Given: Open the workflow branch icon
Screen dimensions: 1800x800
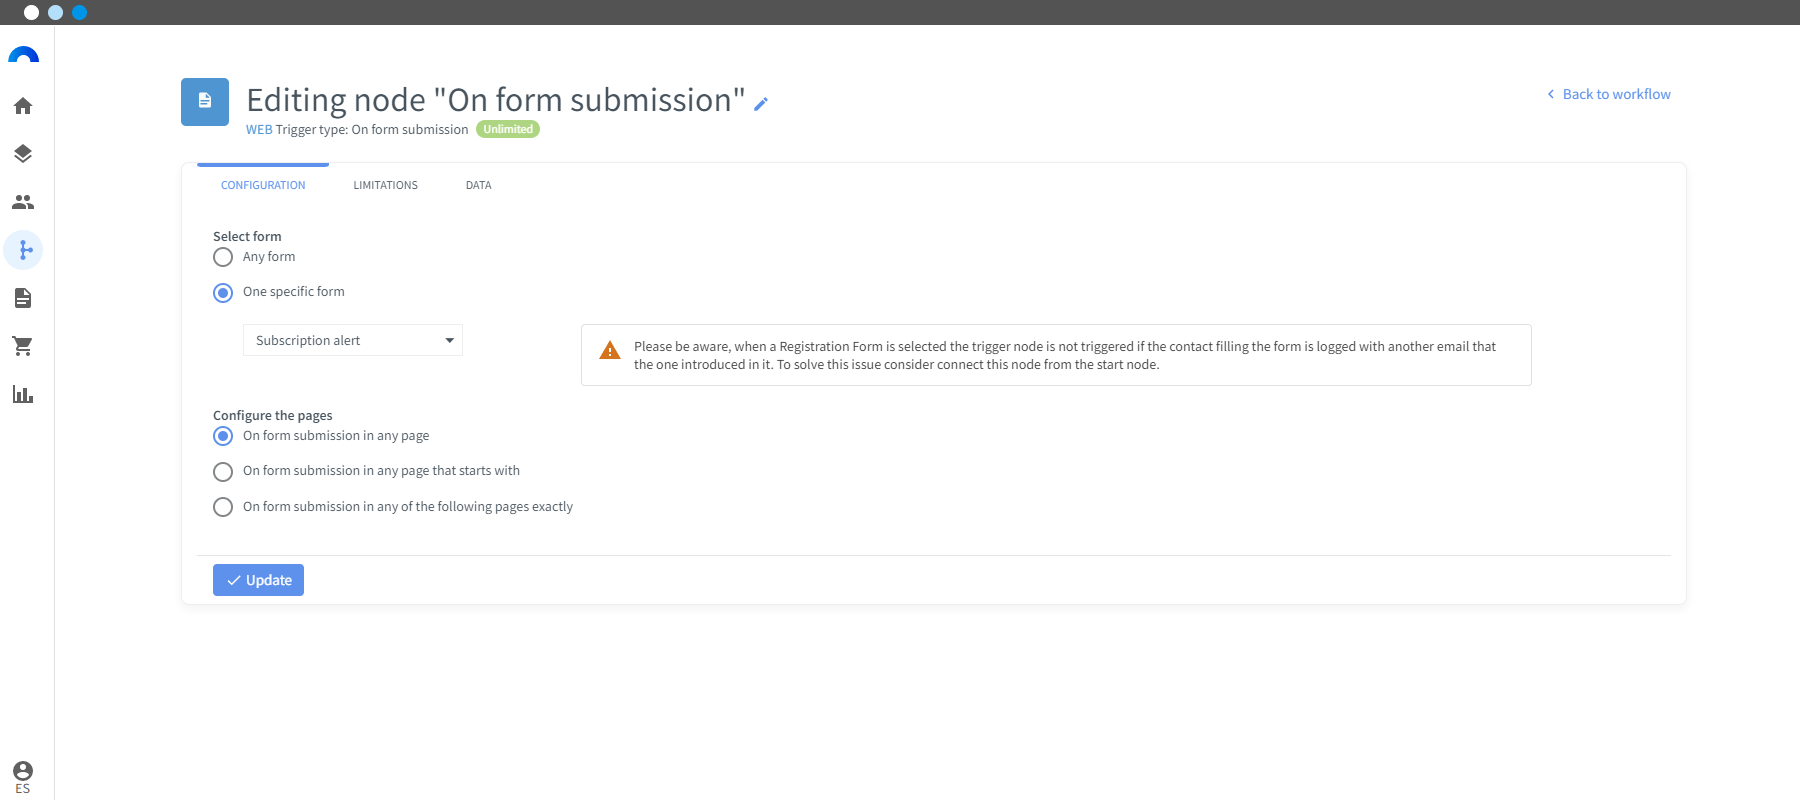Looking at the screenshot, I should click(x=23, y=250).
